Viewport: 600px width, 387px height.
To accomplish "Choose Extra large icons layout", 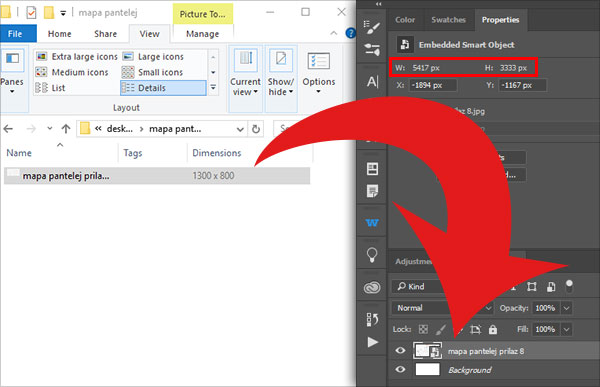I will click(x=77, y=57).
